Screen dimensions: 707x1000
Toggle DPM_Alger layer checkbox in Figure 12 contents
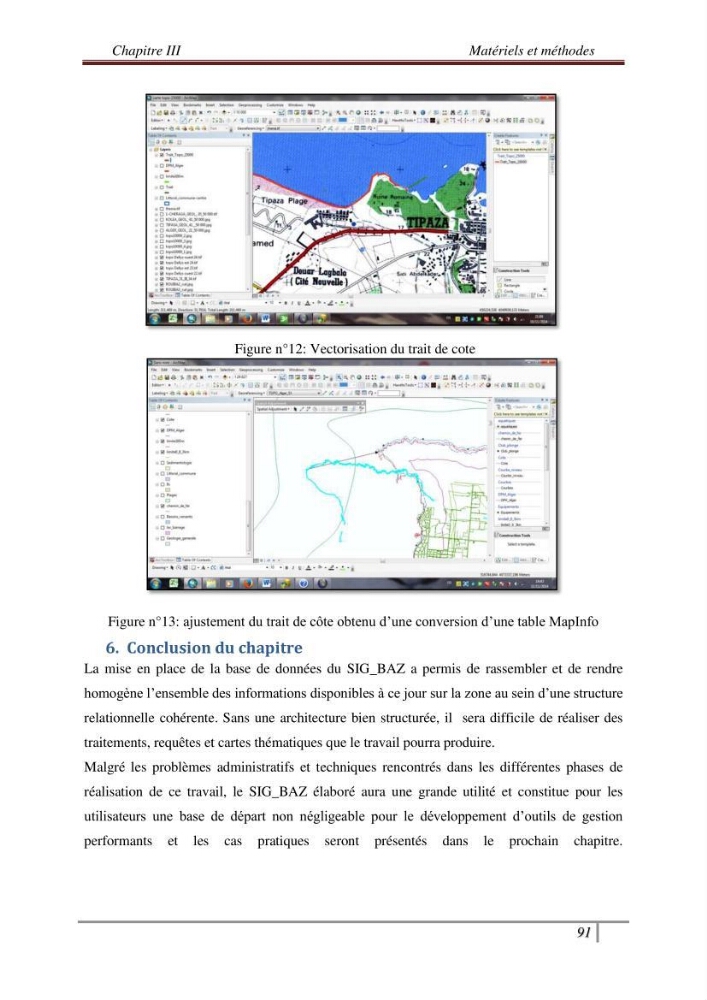162,166
